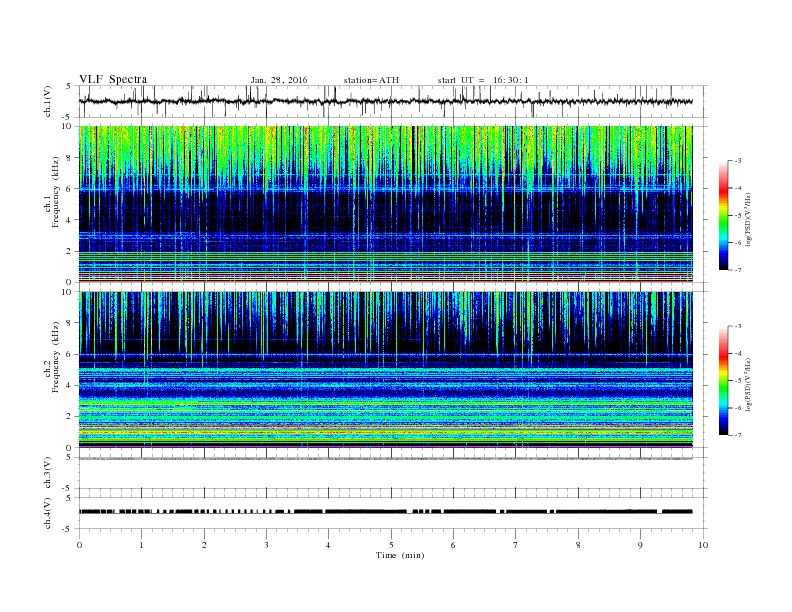The width and height of the screenshot is (792, 612).
Task: Click the "1" tick on the time axis
Action: tap(141, 545)
